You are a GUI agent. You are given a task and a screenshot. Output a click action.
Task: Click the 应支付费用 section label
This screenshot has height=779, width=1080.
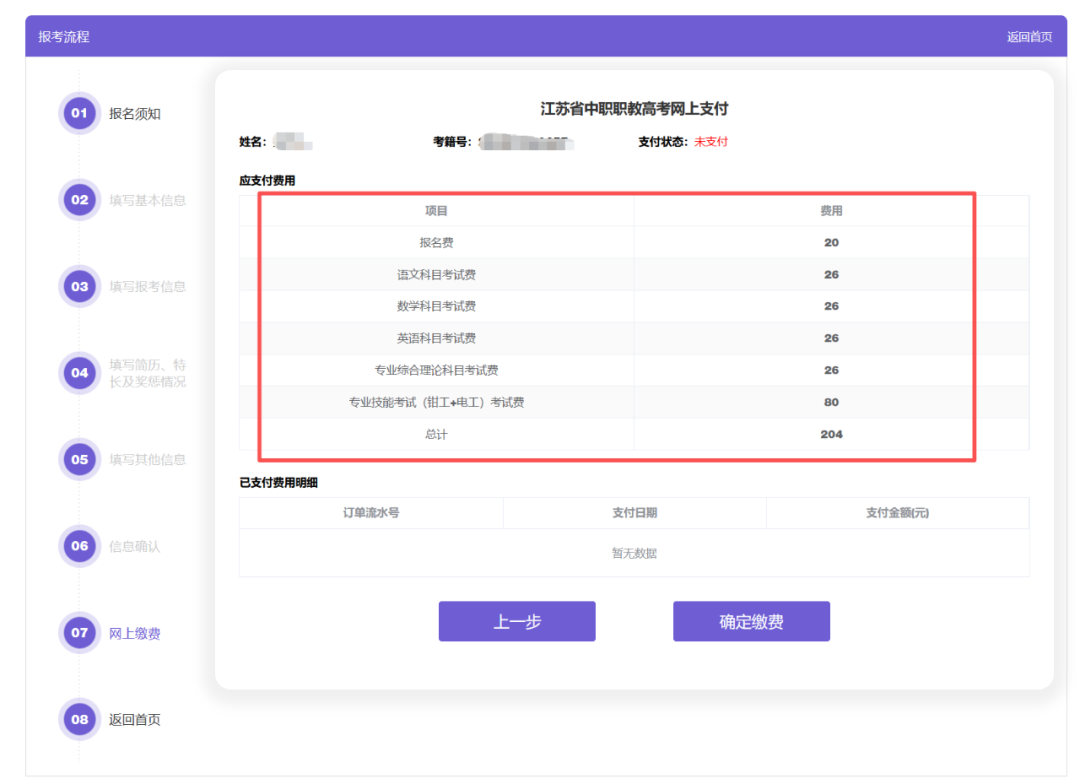click(x=267, y=180)
